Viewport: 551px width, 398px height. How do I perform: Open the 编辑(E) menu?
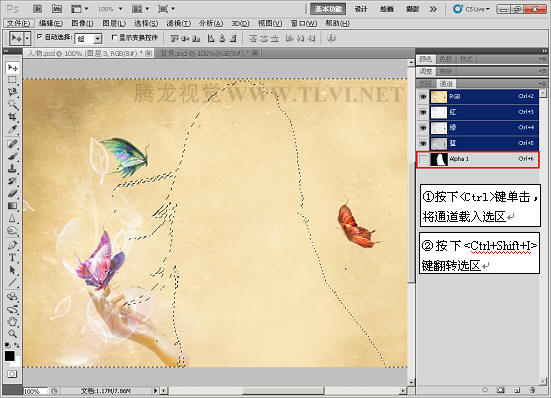51,24
